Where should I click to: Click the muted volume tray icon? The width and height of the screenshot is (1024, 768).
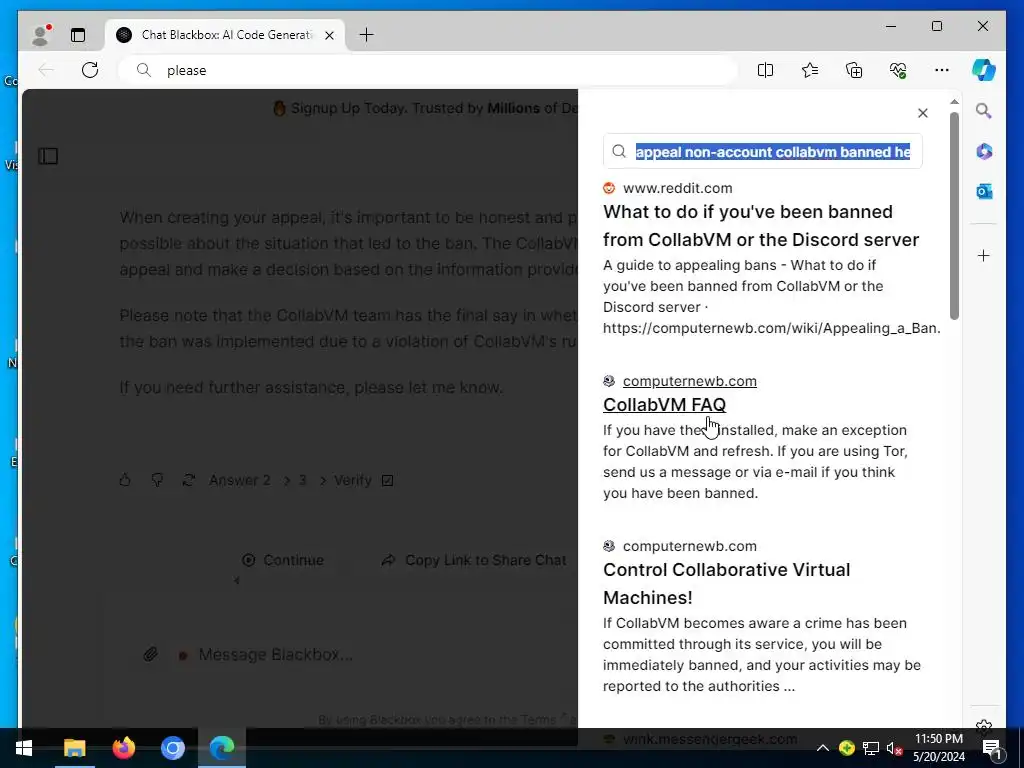click(x=895, y=748)
